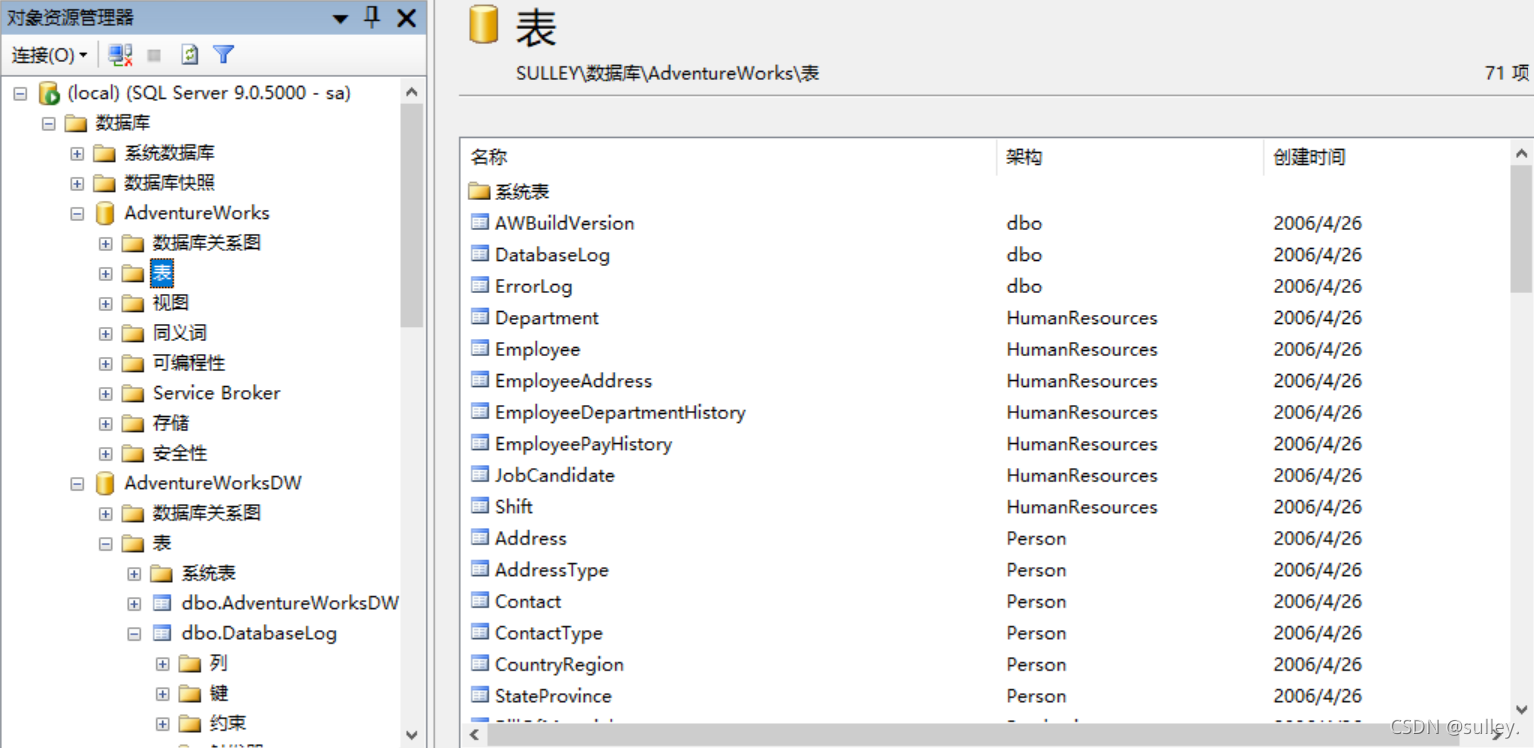
Task: Select the Employee table icon
Action: click(x=480, y=349)
